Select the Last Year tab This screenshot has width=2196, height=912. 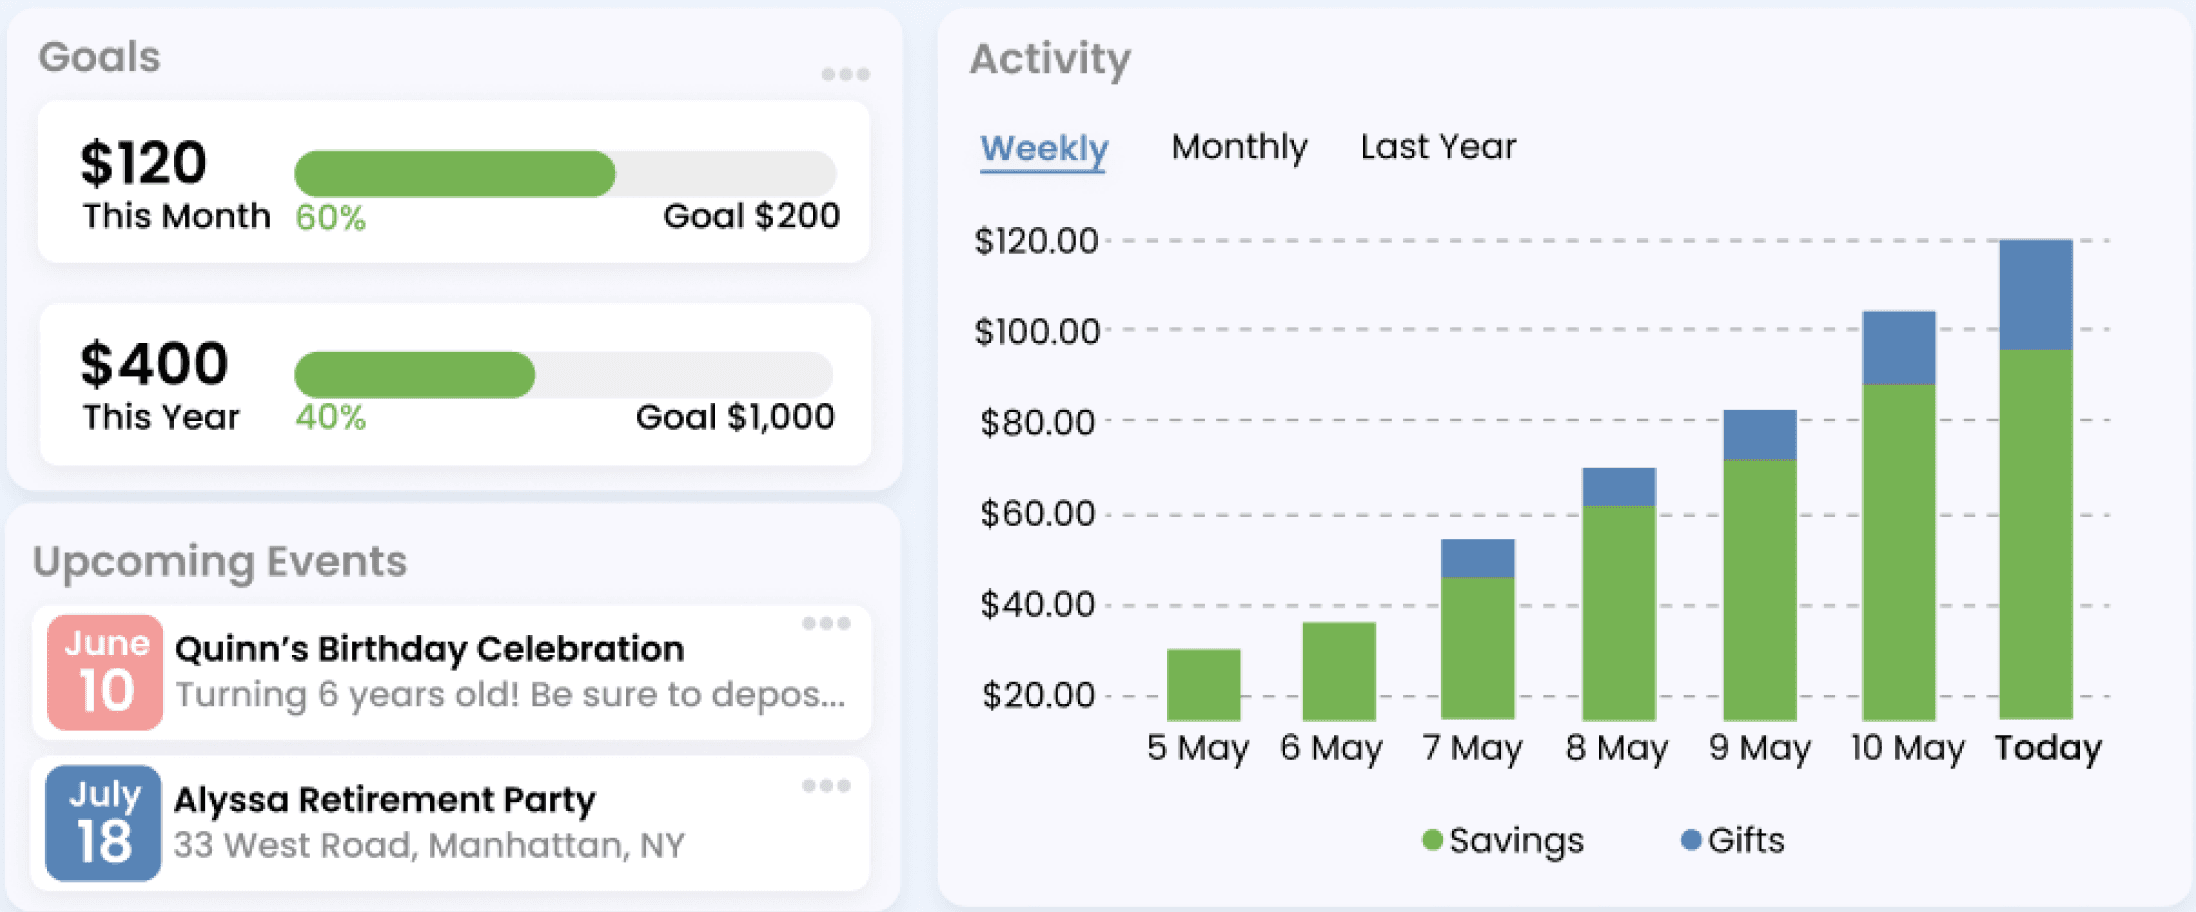(1437, 147)
